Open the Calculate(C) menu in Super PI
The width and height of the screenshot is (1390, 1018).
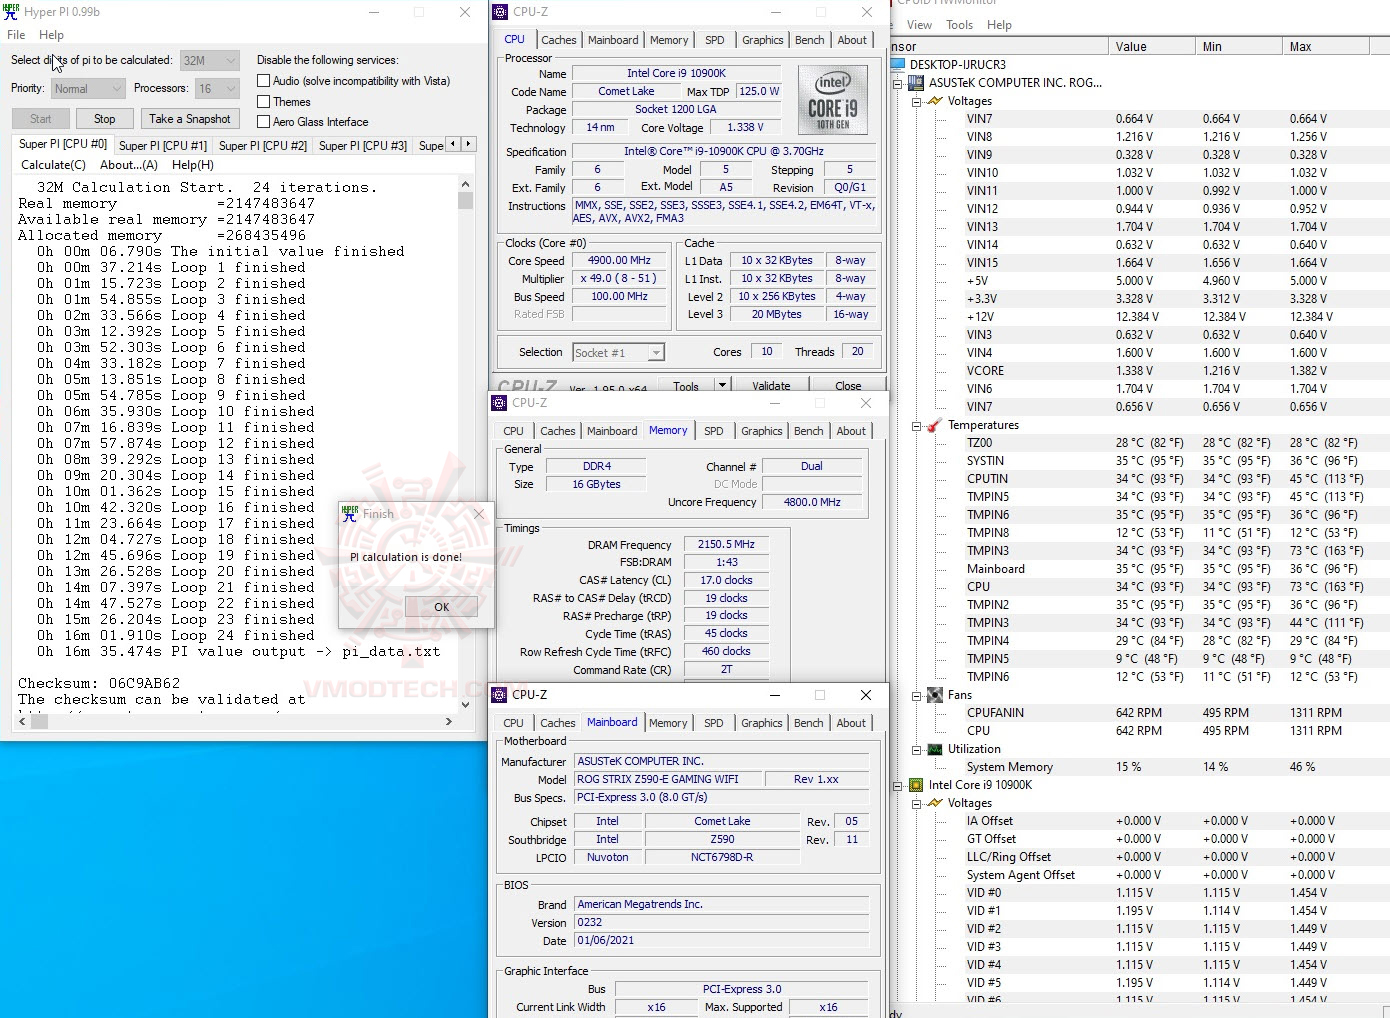(54, 165)
